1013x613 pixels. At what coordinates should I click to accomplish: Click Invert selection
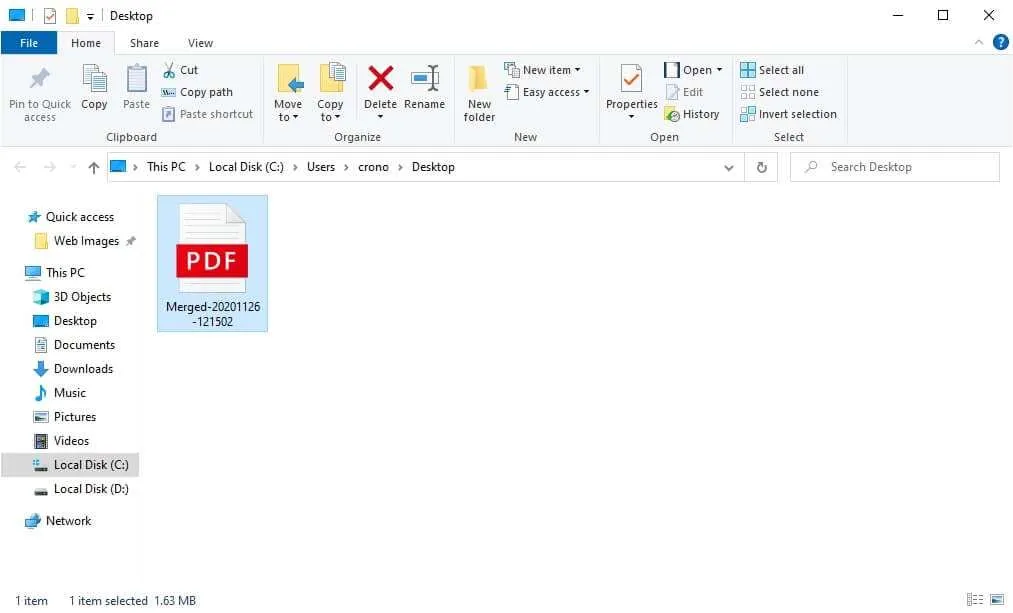(788, 114)
